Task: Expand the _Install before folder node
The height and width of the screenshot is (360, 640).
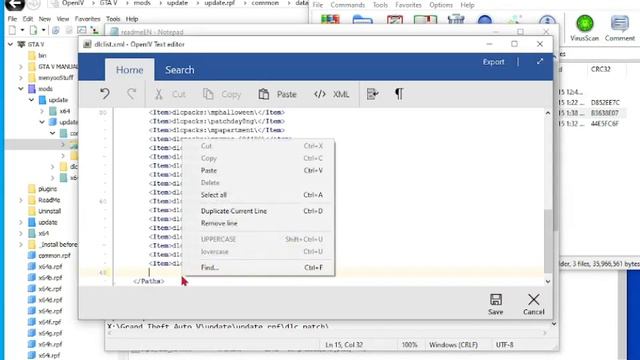Action: click(x=21, y=244)
